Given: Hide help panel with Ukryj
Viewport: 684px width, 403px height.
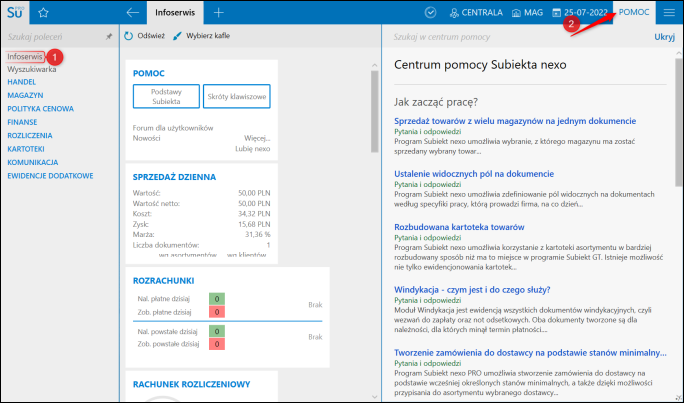Looking at the screenshot, I should click(x=664, y=37).
